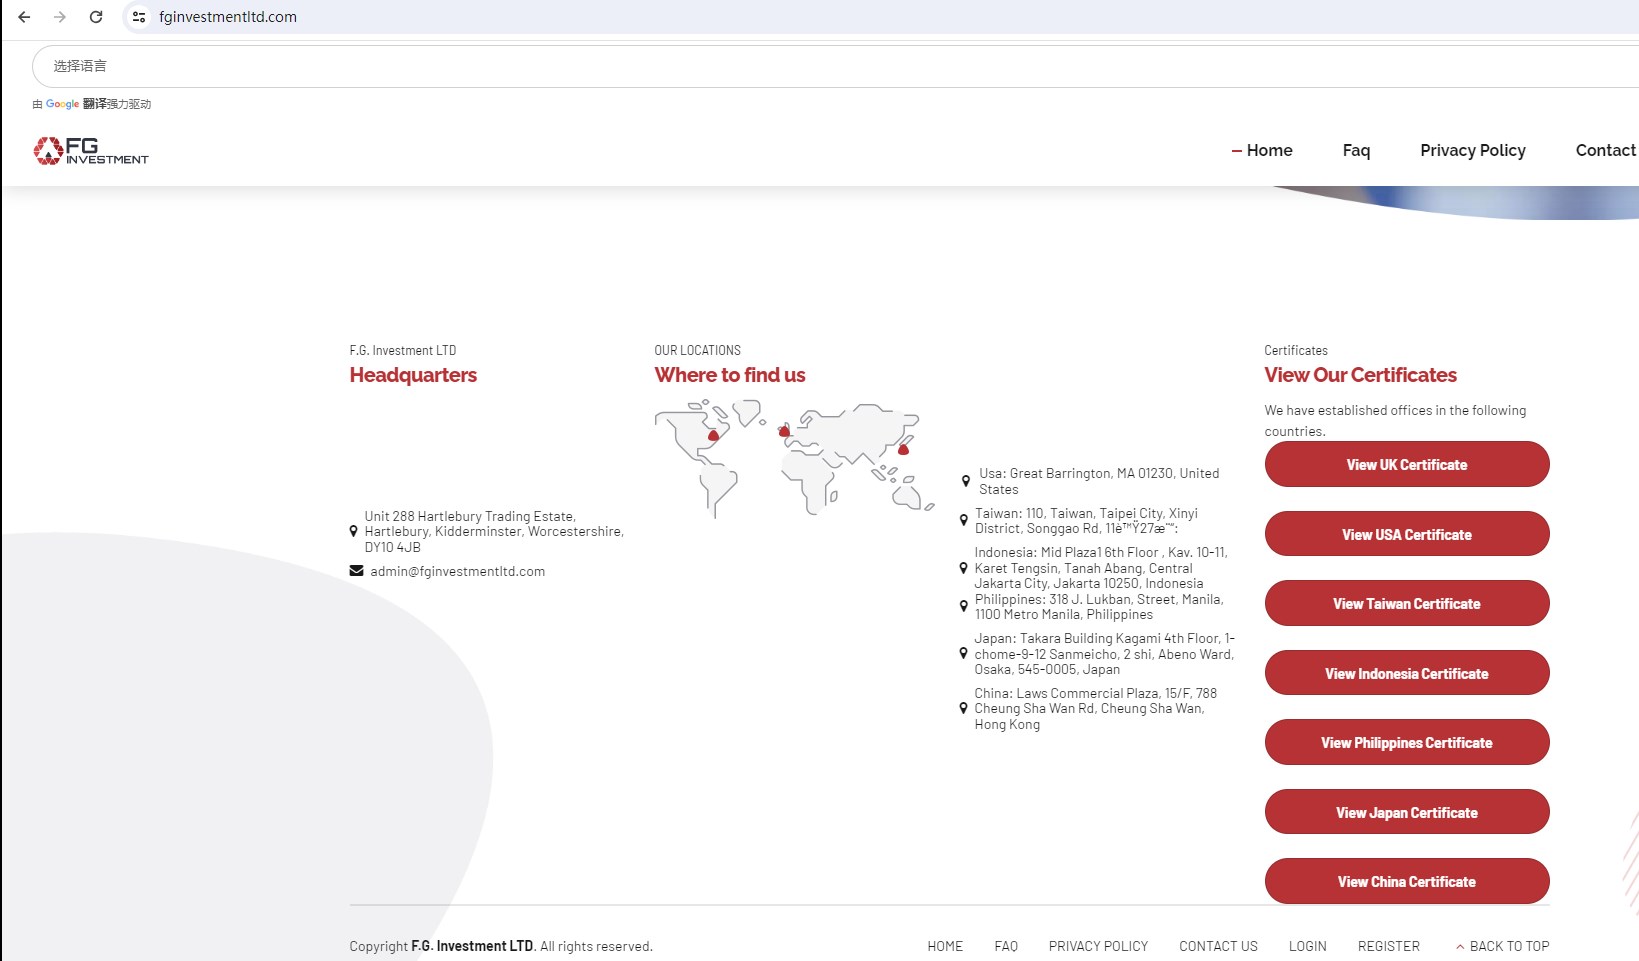Open site information icon in address bar

click(139, 17)
